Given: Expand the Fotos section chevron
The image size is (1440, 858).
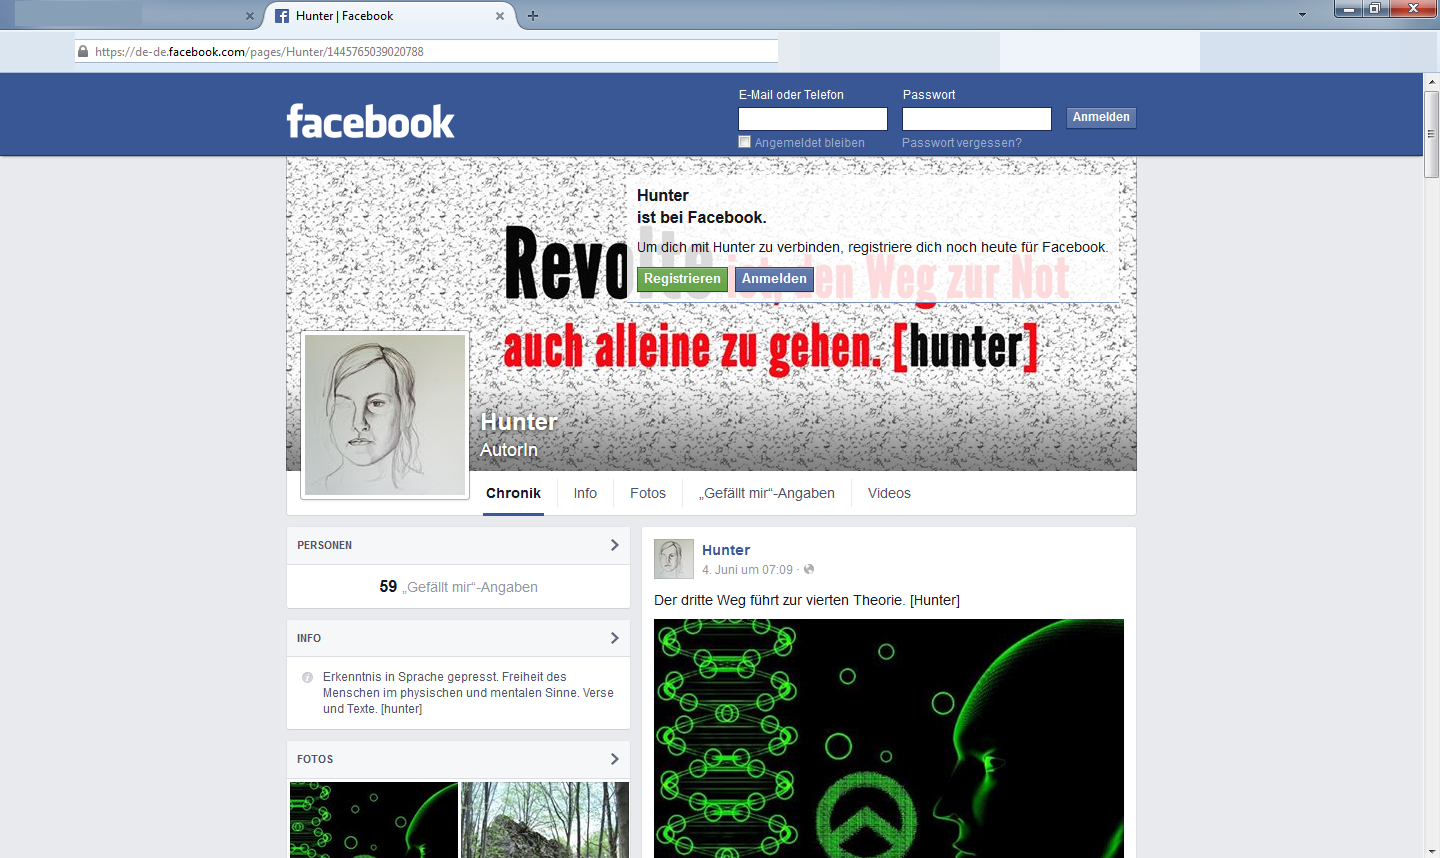Looking at the screenshot, I should pyautogui.click(x=614, y=759).
